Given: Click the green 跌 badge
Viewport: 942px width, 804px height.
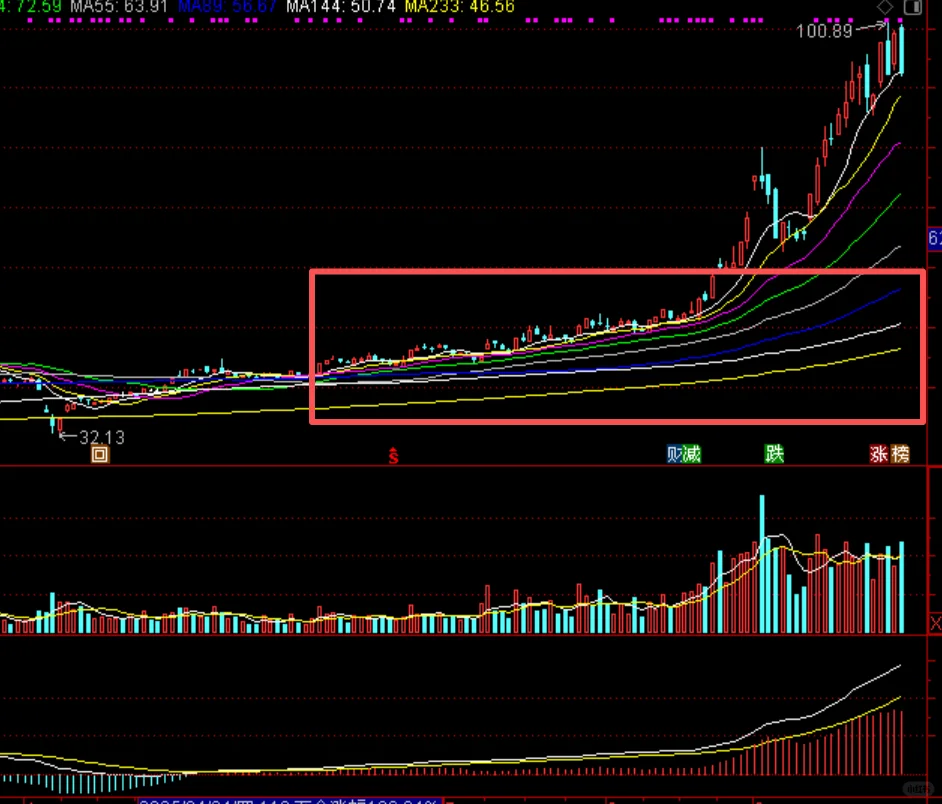Looking at the screenshot, I should coord(774,454).
